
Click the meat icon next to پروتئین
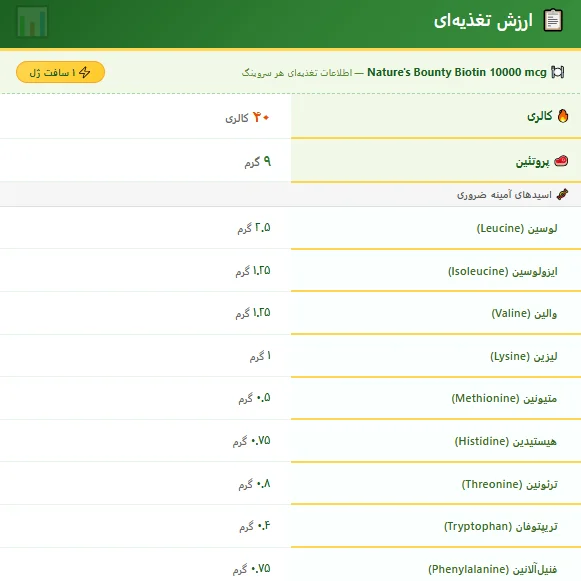point(561,161)
